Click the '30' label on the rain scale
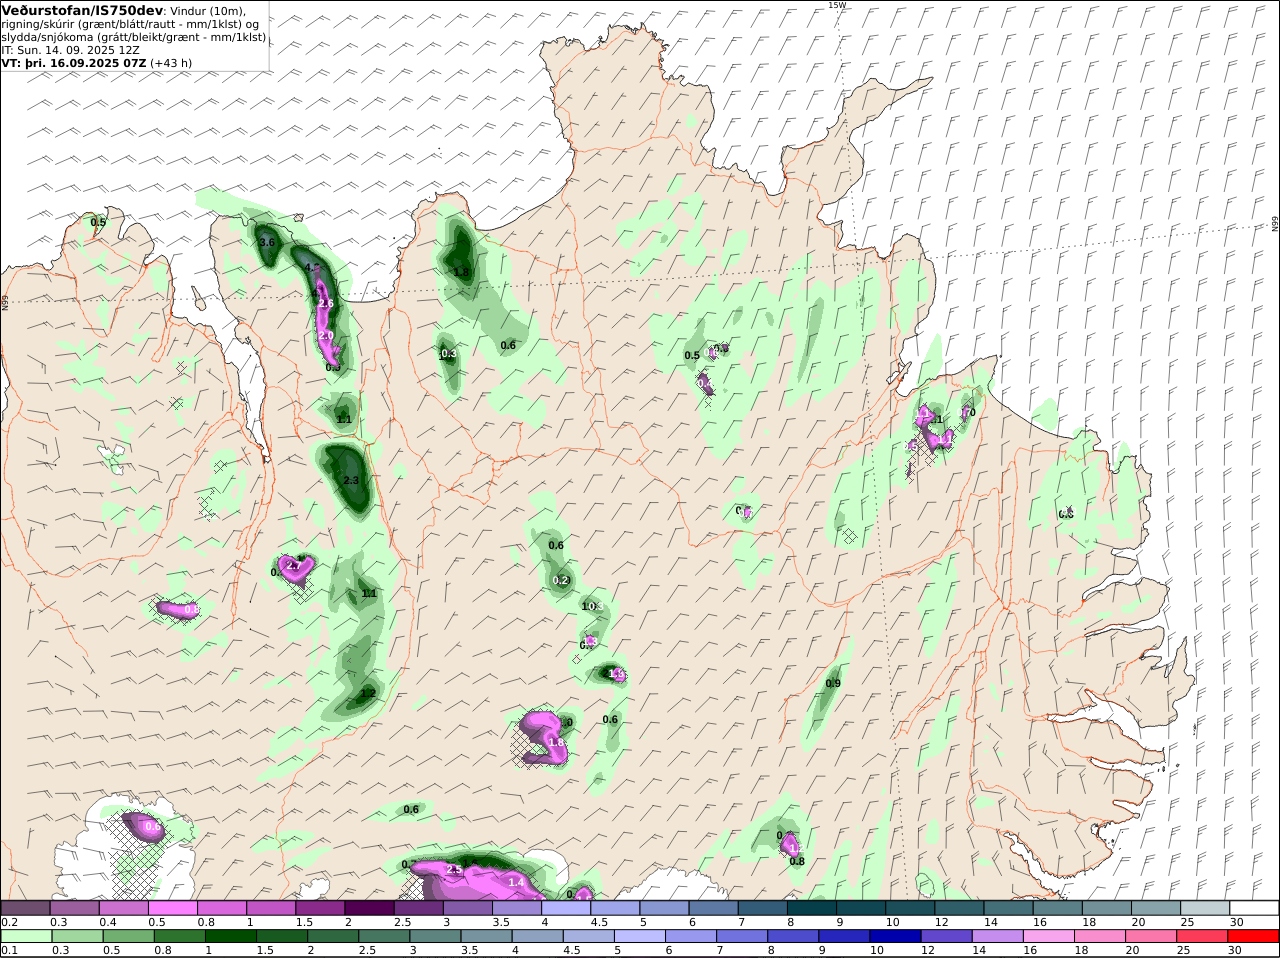 pos(1234,950)
